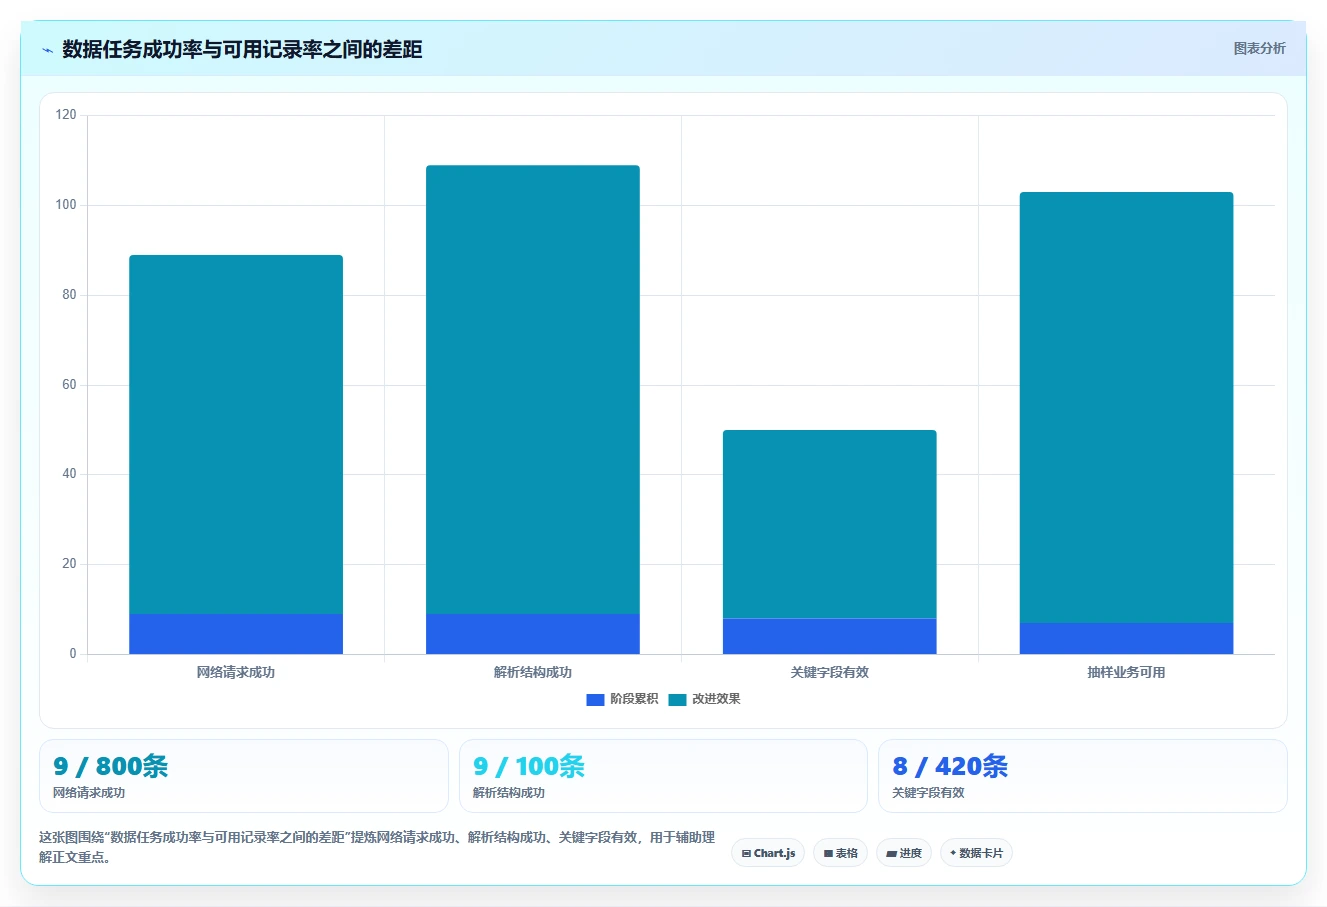Screen dimensions: 1327x907
Task: Select the 表格 tag chip
Action: click(x=840, y=853)
